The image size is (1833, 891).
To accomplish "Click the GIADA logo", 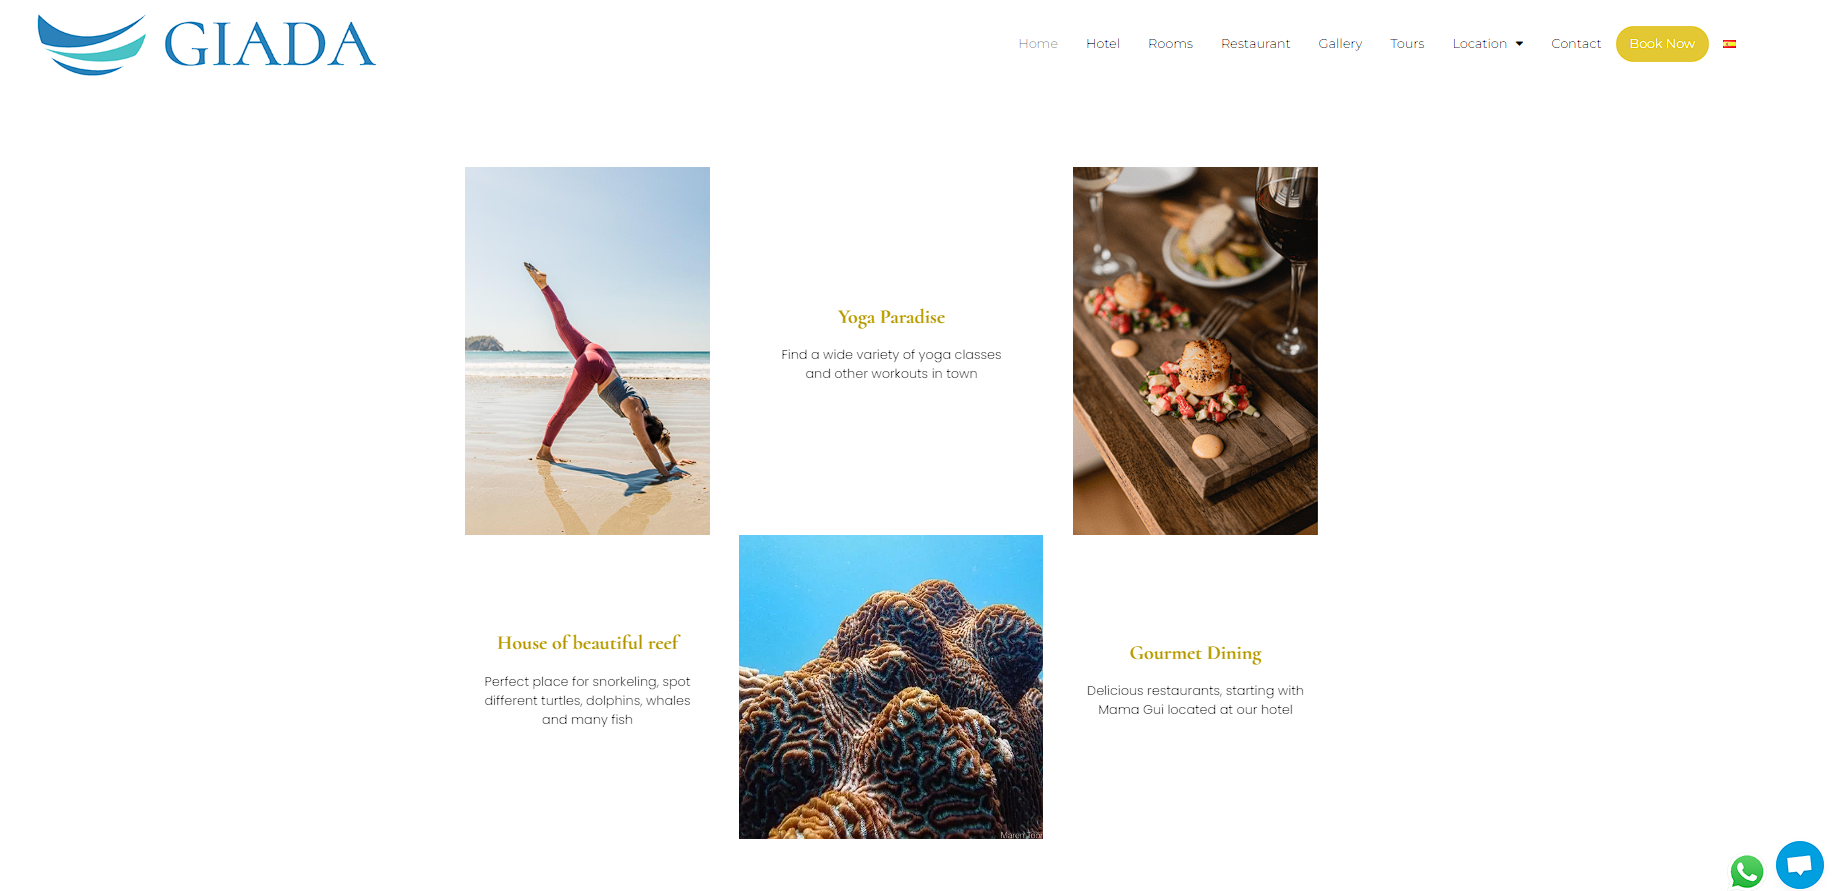I will coord(207,45).
